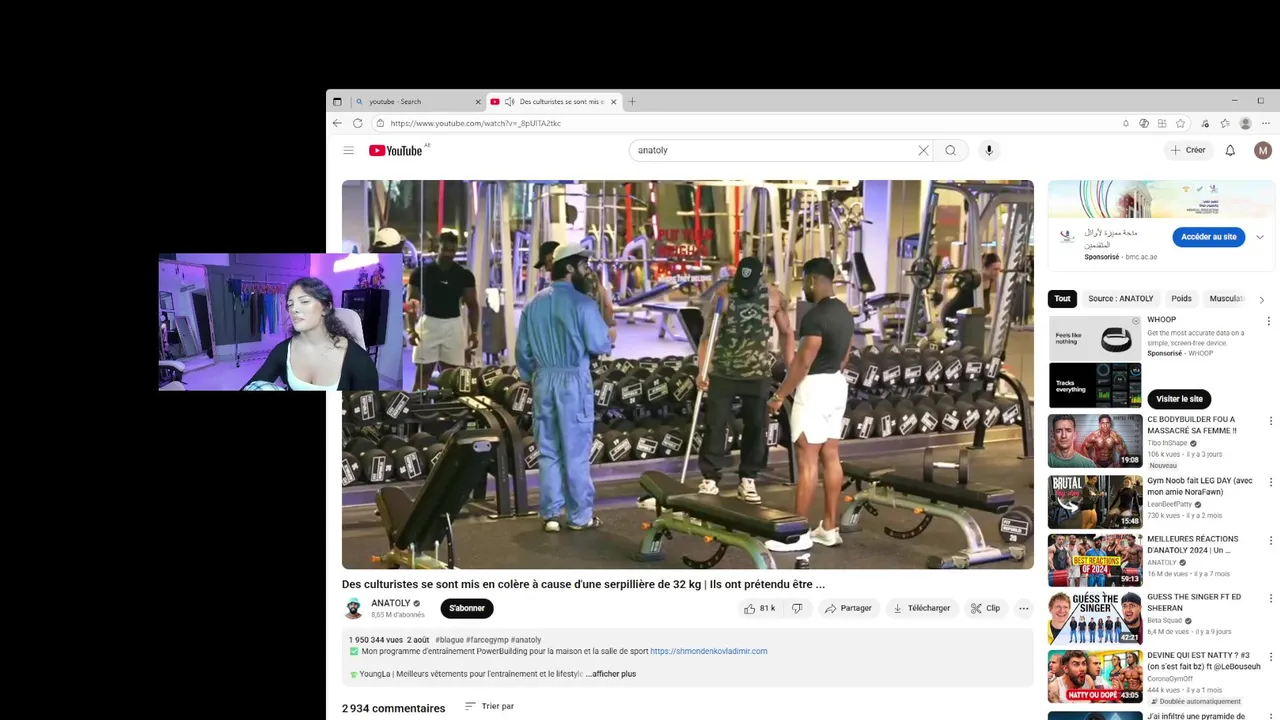Open the shmondenkovladimir.com link
This screenshot has width=1280, height=720.
click(x=709, y=651)
